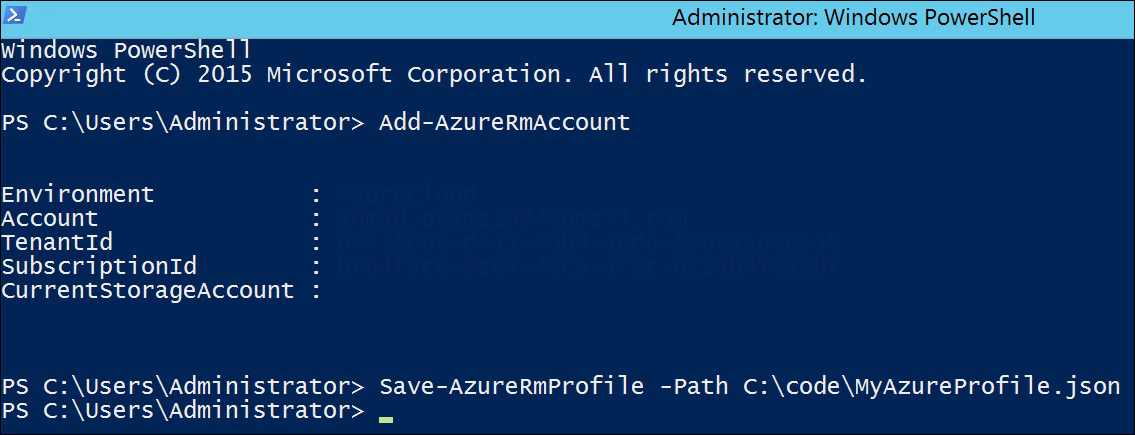Select the Environment output label
Screen dimensions: 1135x435
[x=78, y=195]
